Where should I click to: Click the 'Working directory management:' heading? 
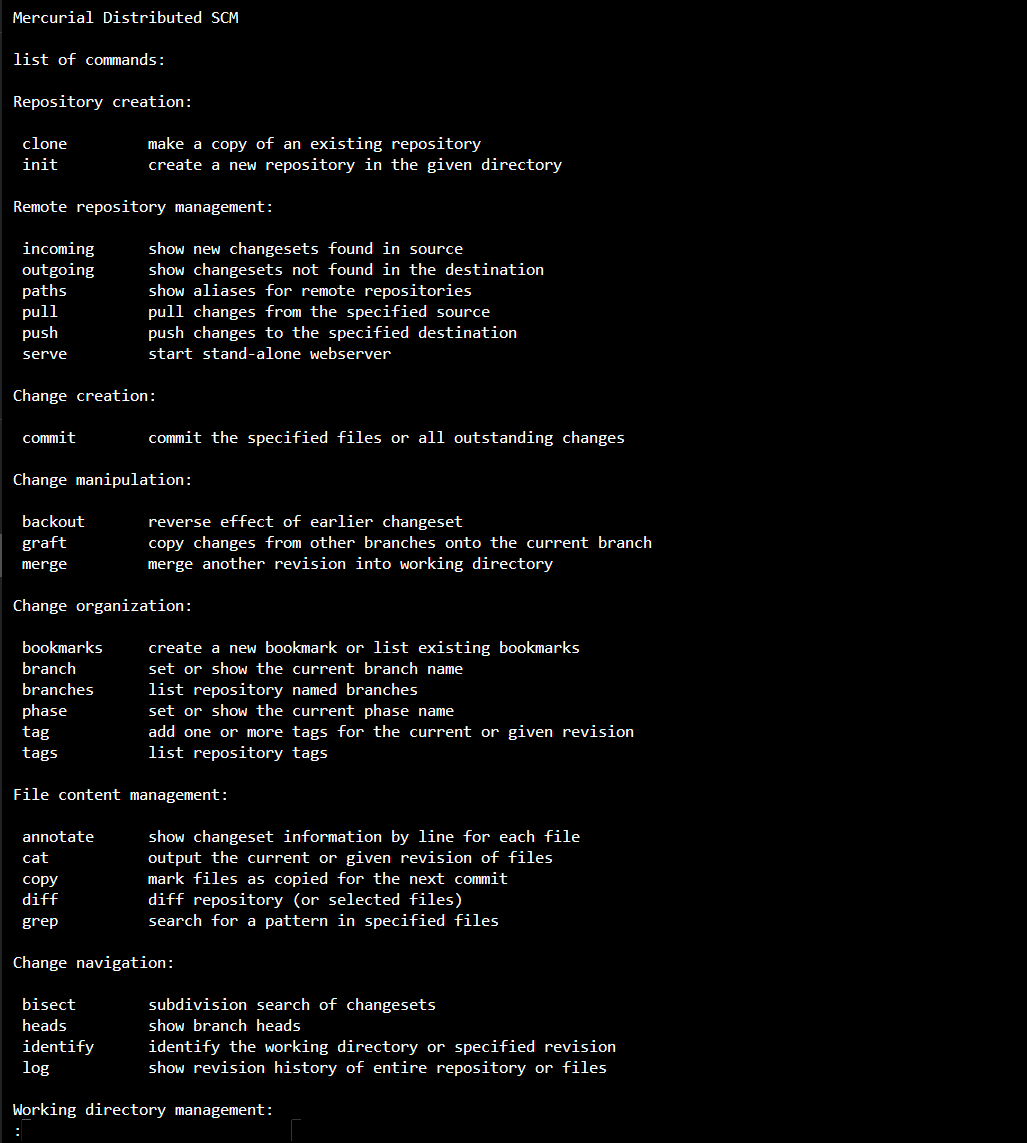click(143, 1110)
